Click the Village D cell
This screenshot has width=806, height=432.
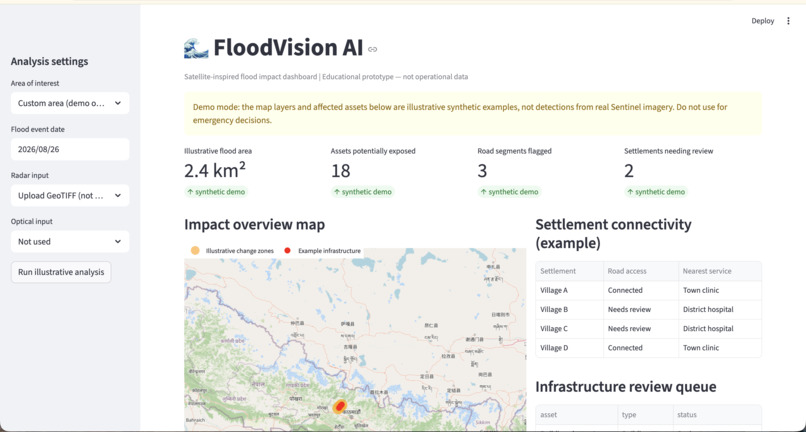point(569,348)
